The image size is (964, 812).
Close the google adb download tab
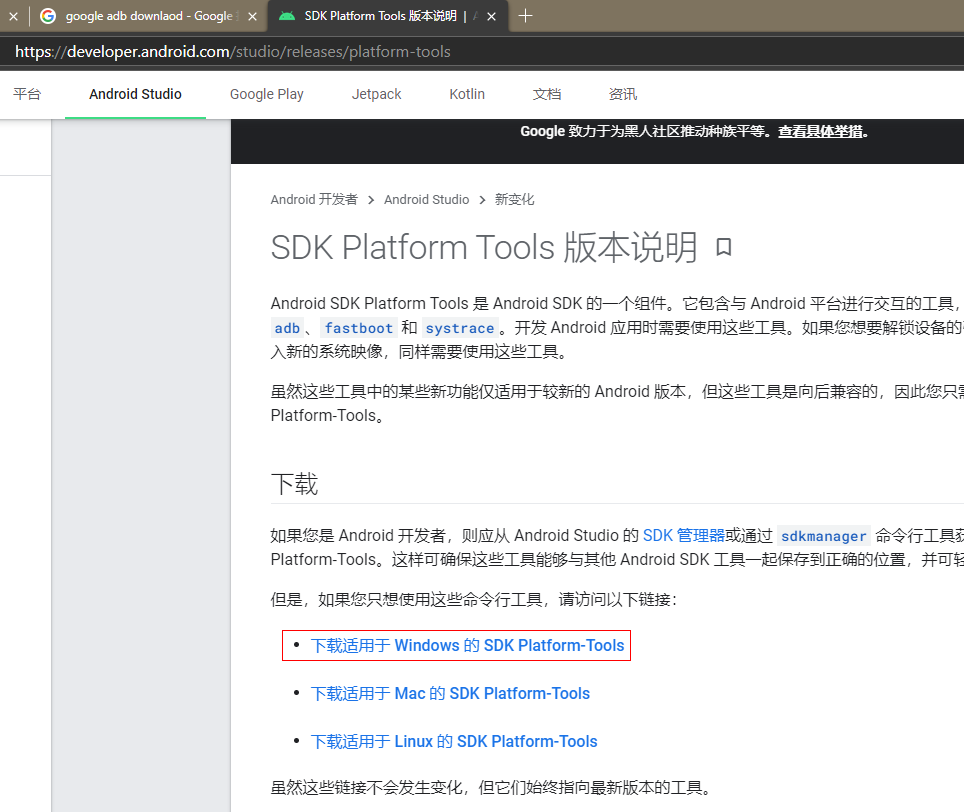[x=251, y=16]
